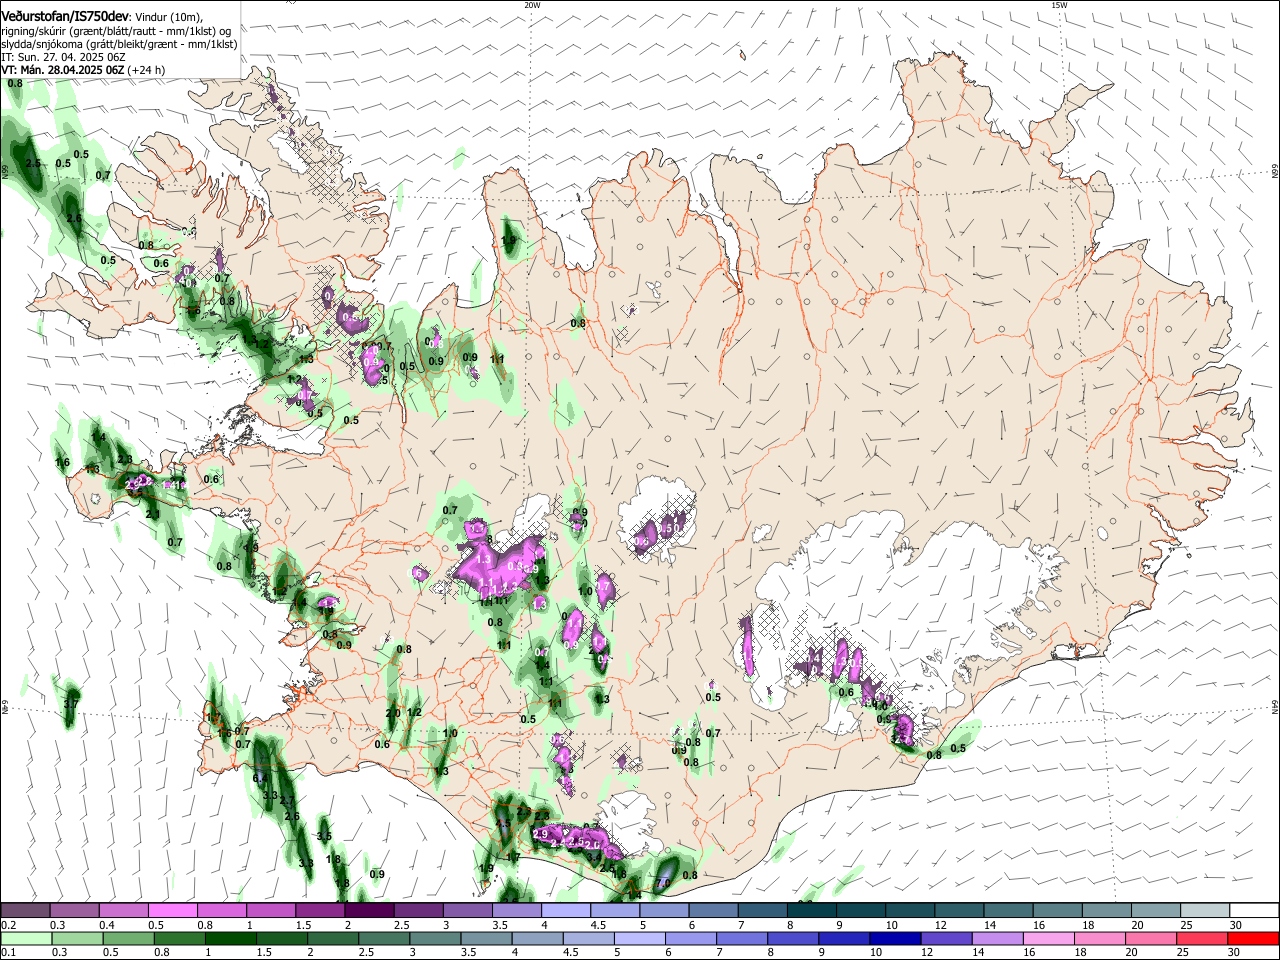Click the navy blue 10 swatch in lower legend

[896, 939]
